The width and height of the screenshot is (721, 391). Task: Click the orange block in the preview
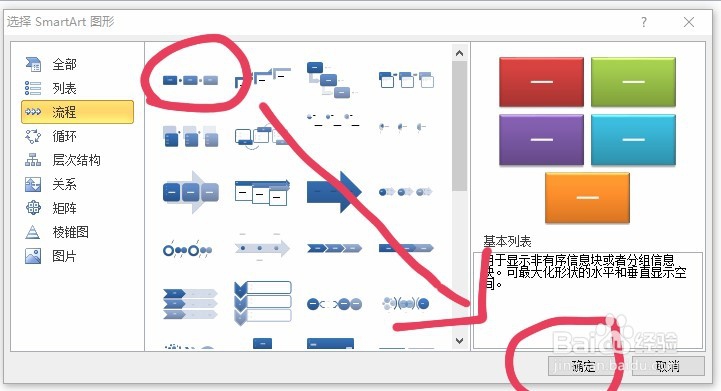pyautogui.click(x=587, y=198)
